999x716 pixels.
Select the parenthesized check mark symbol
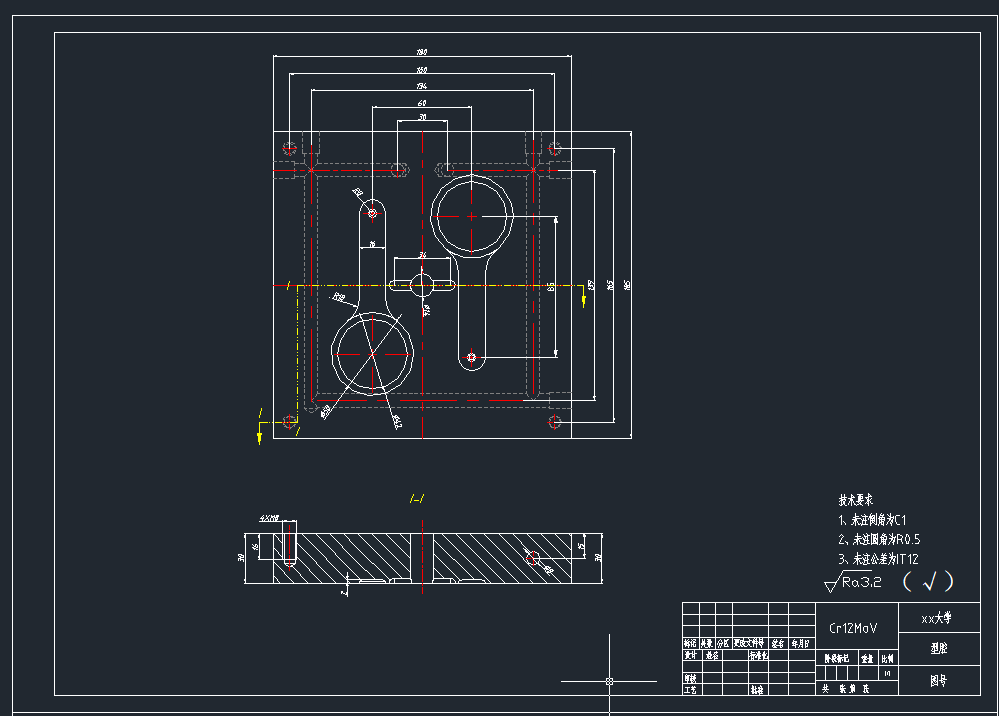(928, 581)
